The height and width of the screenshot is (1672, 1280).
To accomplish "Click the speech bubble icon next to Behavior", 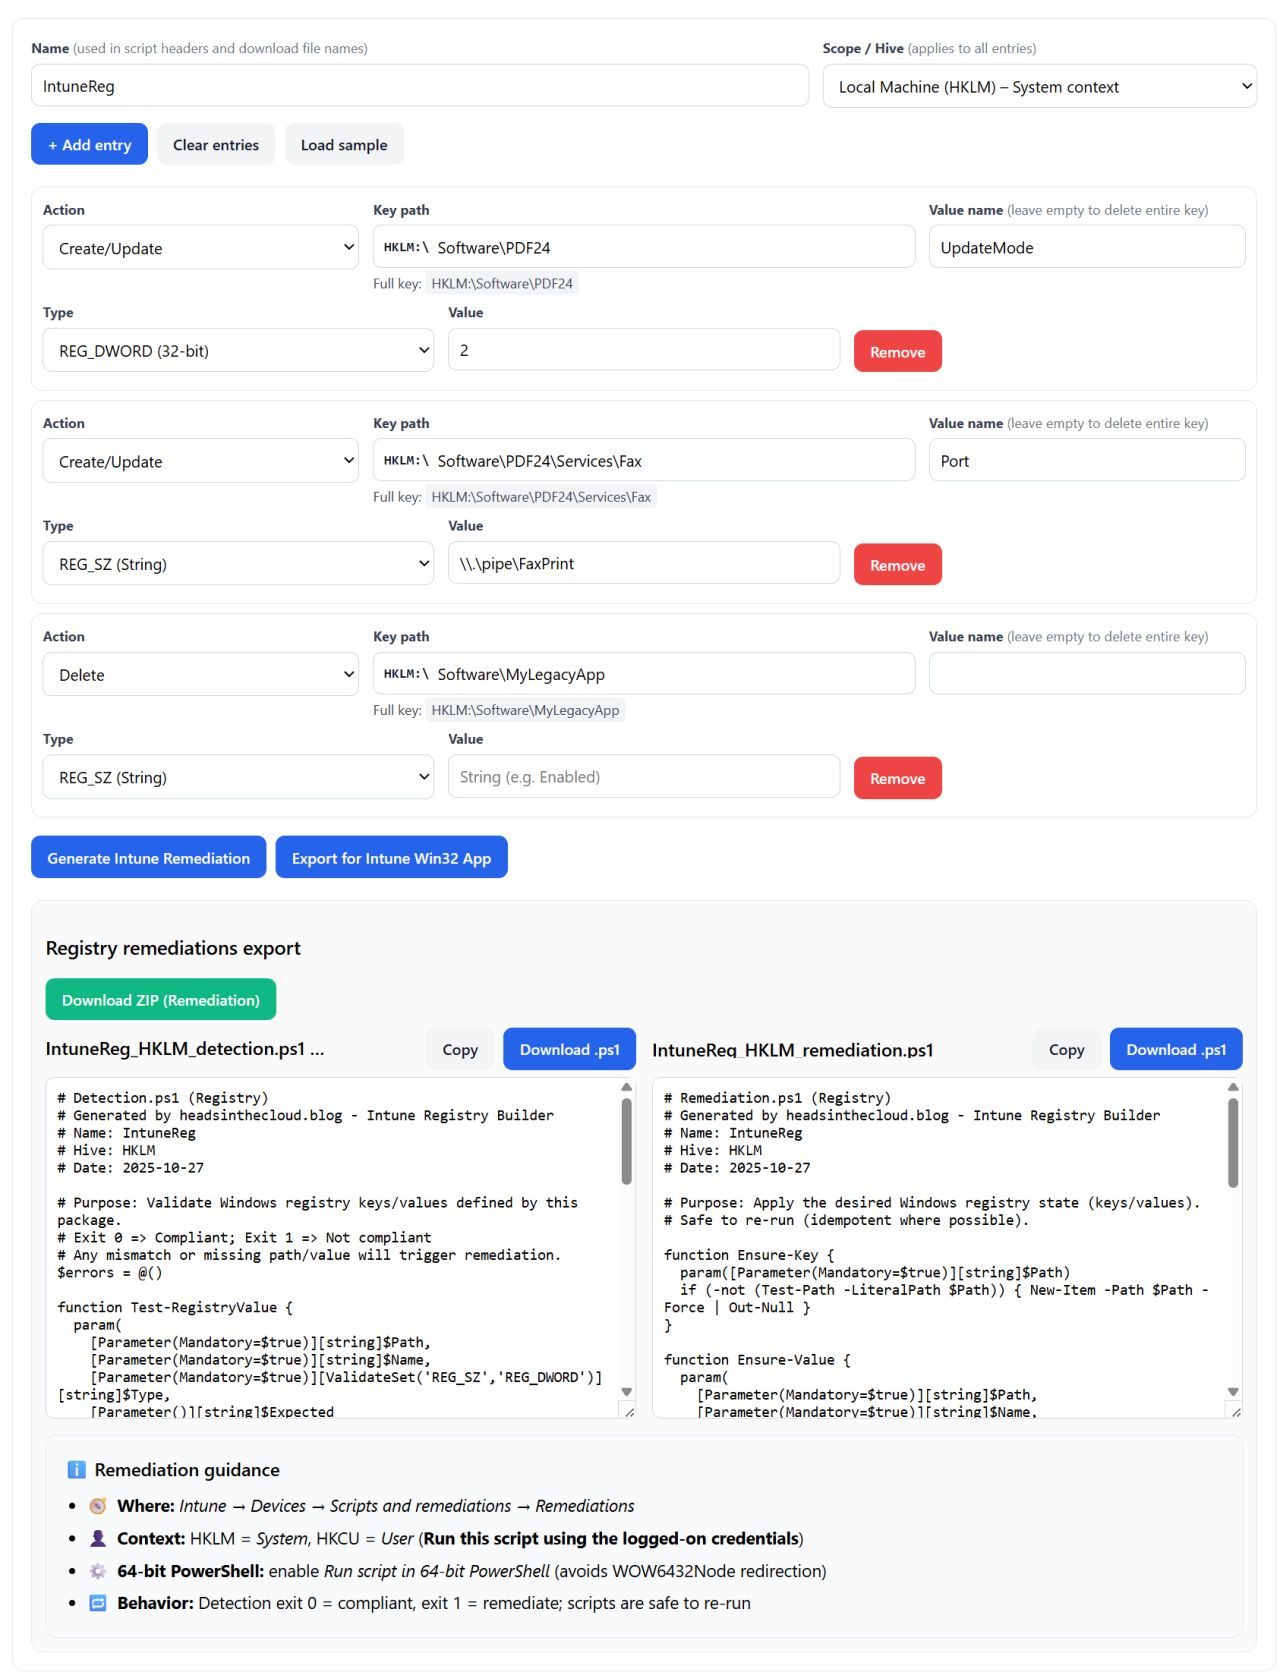I will (97, 1603).
